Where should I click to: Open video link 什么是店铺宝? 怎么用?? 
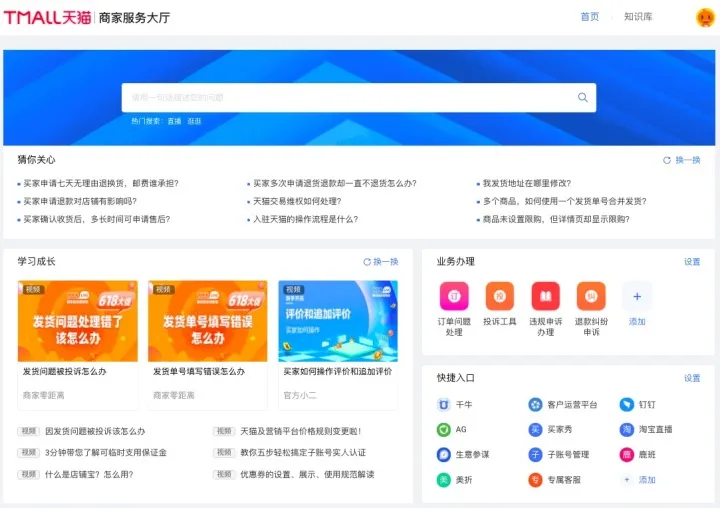[89, 474]
